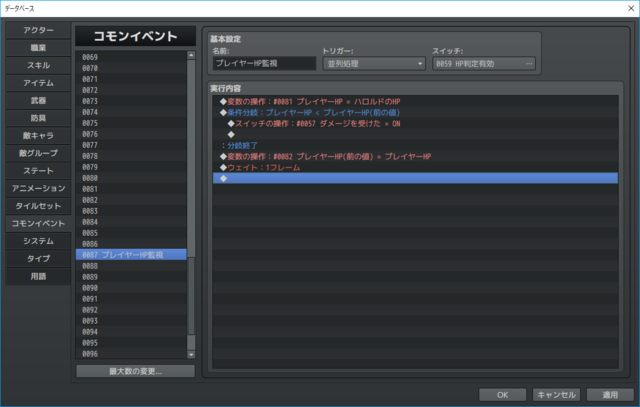Select common event row 0086
This screenshot has height=407, width=640.
pos(131,244)
